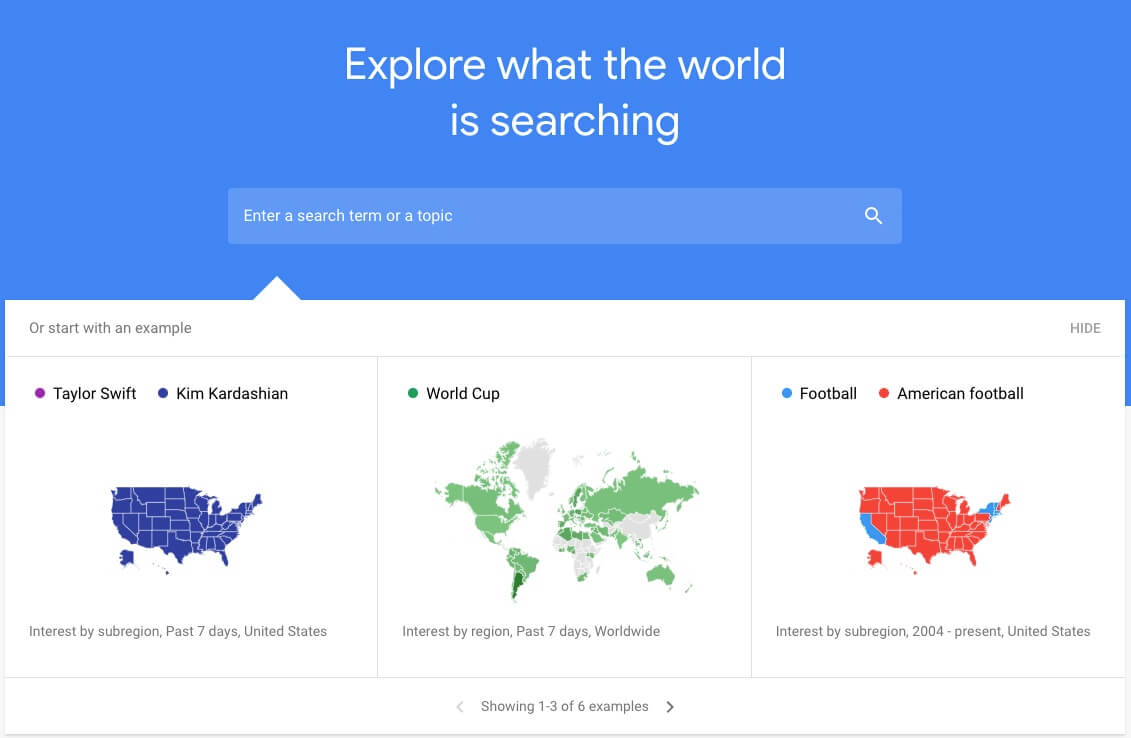Click the green World Cup dot
Viewport: 1131px width, 738px height.
tap(413, 394)
